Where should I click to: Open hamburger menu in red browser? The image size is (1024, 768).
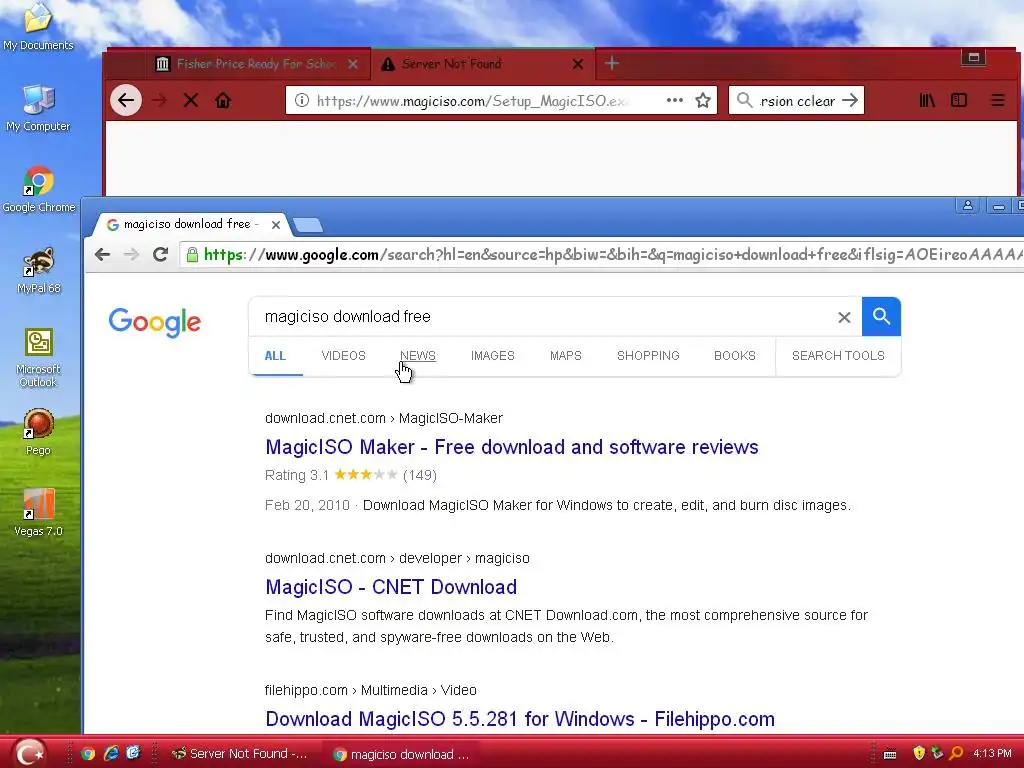click(997, 101)
